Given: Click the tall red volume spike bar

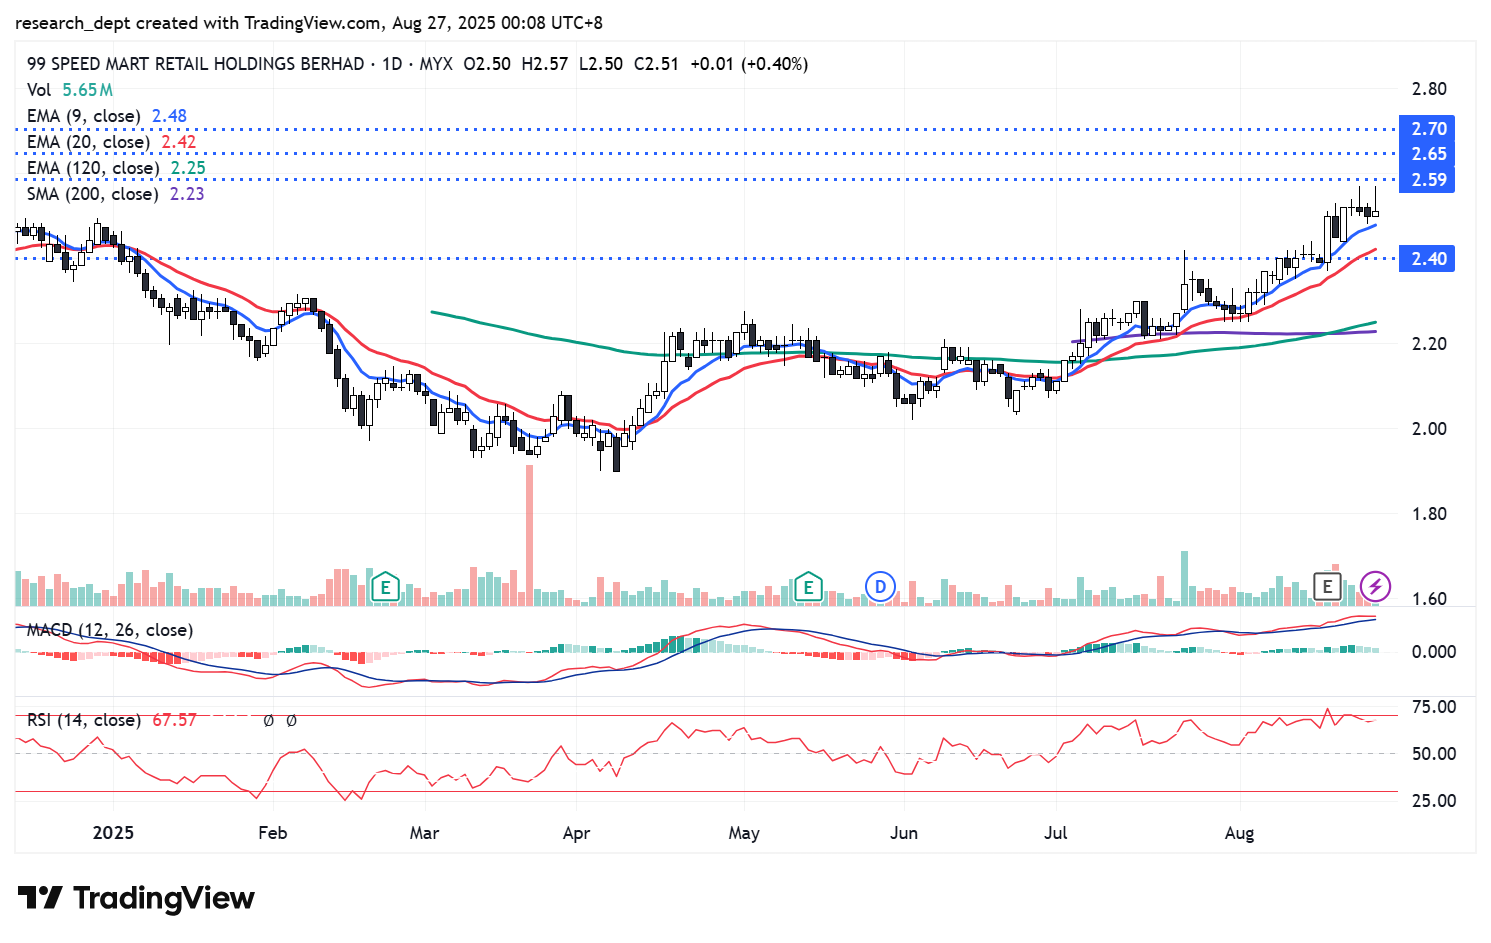Looking at the screenshot, I should (x=529, y=535).
